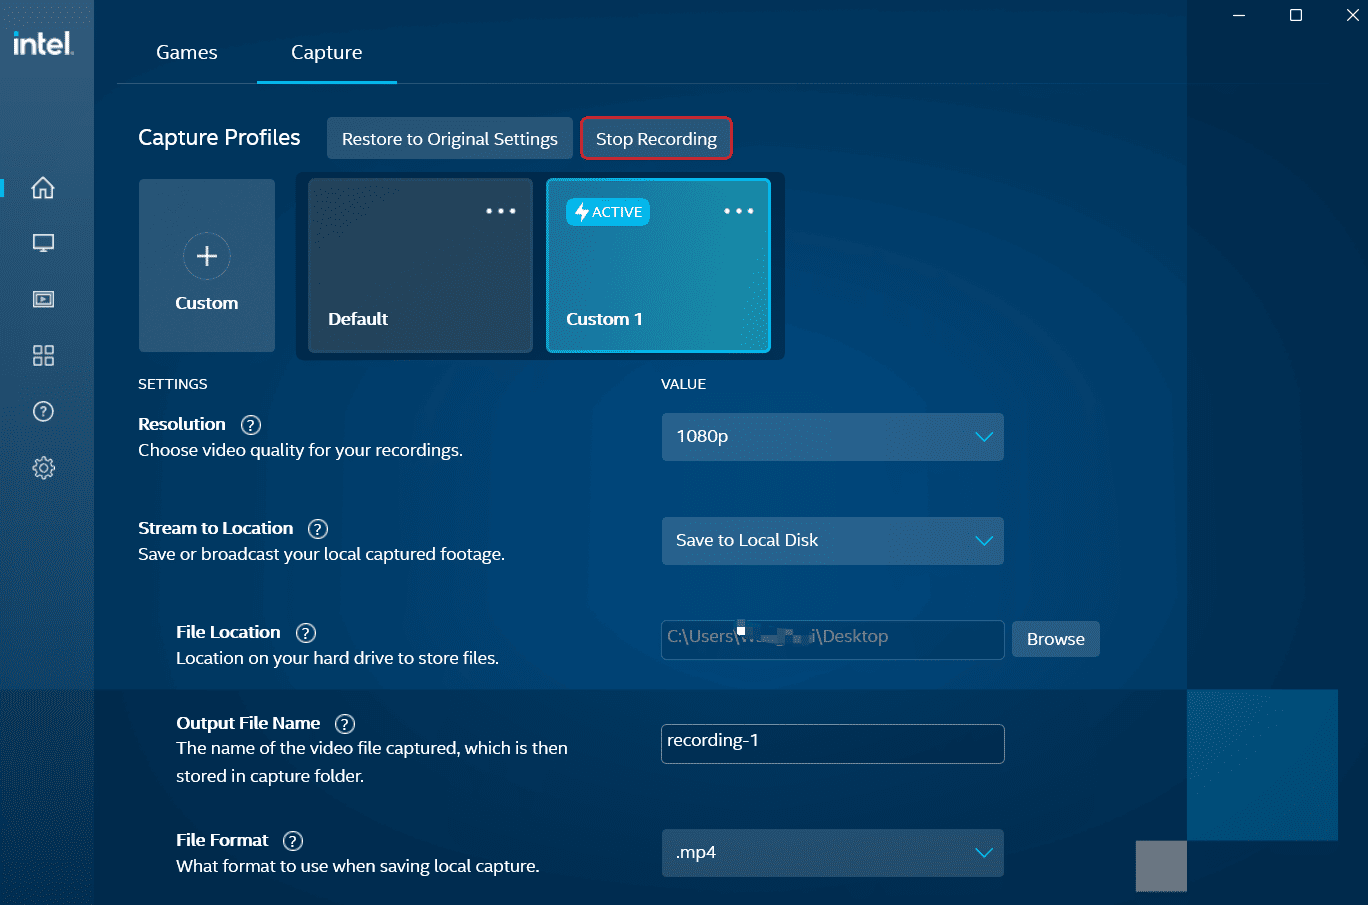Open Settings using the gear icon
This screenshot has width=1368, height=905.
(x=43, y=467)
